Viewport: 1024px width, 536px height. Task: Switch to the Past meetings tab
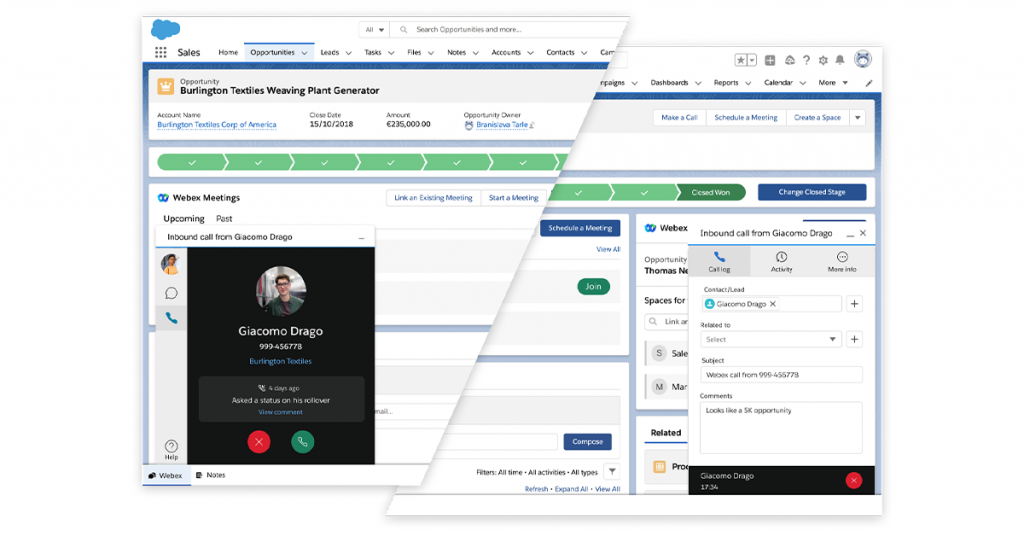click(x=224, y=219)
